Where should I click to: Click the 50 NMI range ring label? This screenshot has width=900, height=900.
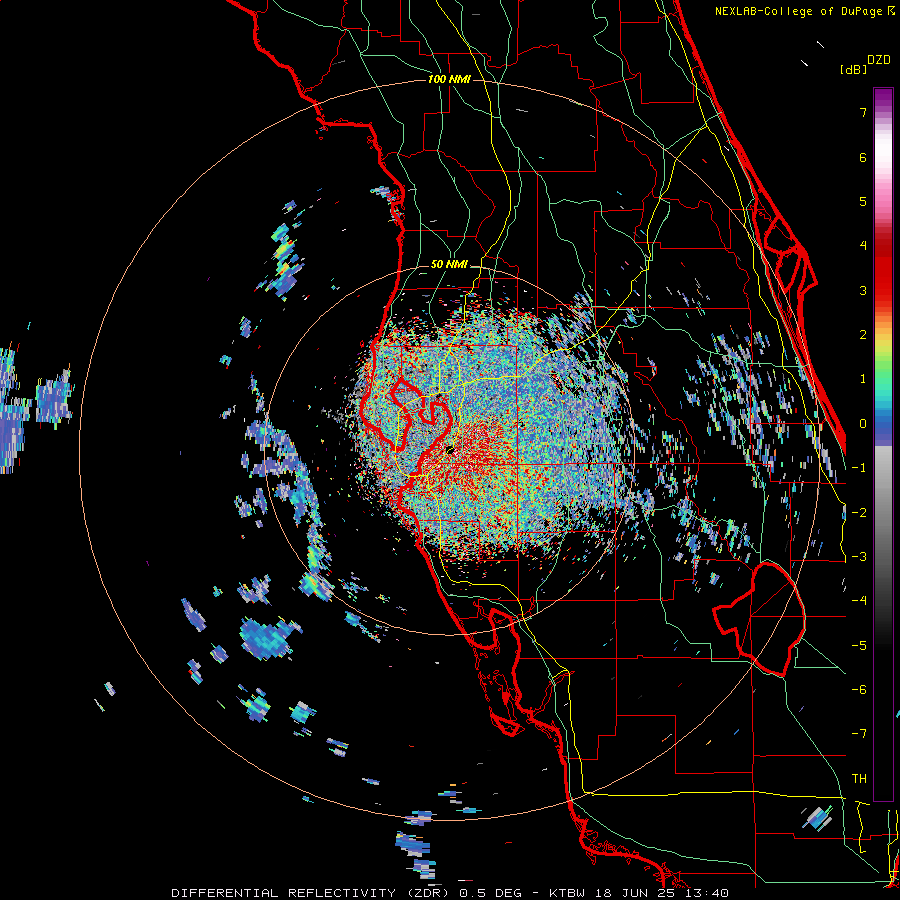tap(449, 264)
